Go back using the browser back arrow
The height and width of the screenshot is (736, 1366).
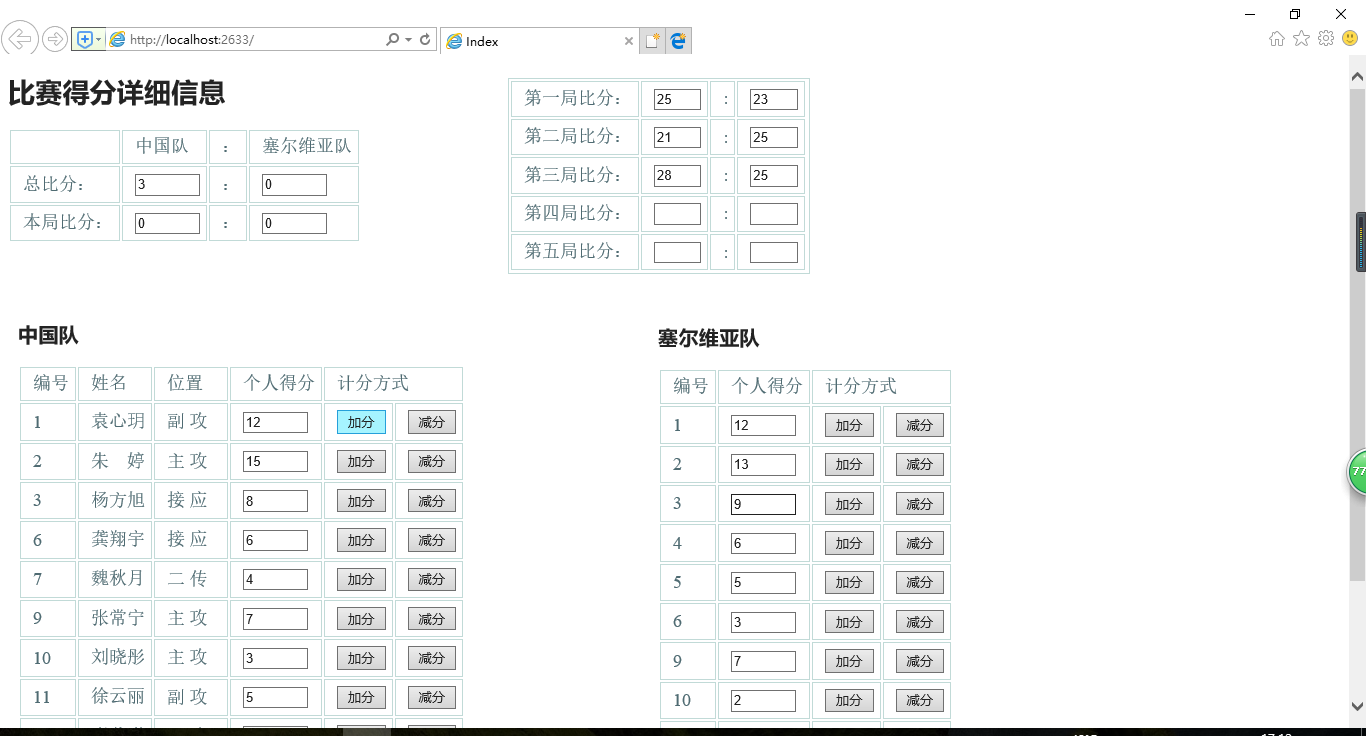point(19,39)
